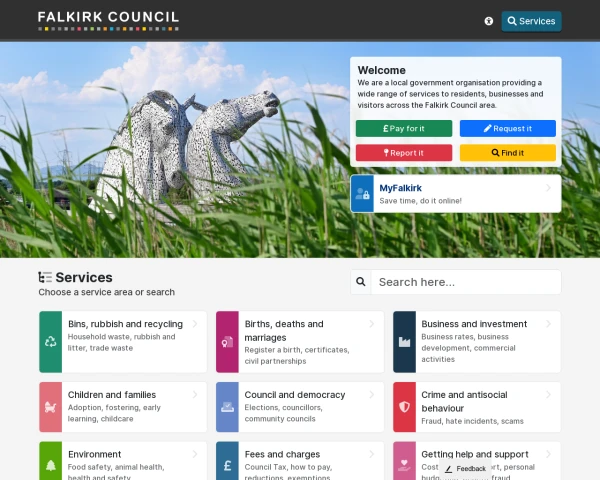Click the factory icon for Business and investment
The image size is (600, 480).
pyautogui.click(x=404, y=342)
